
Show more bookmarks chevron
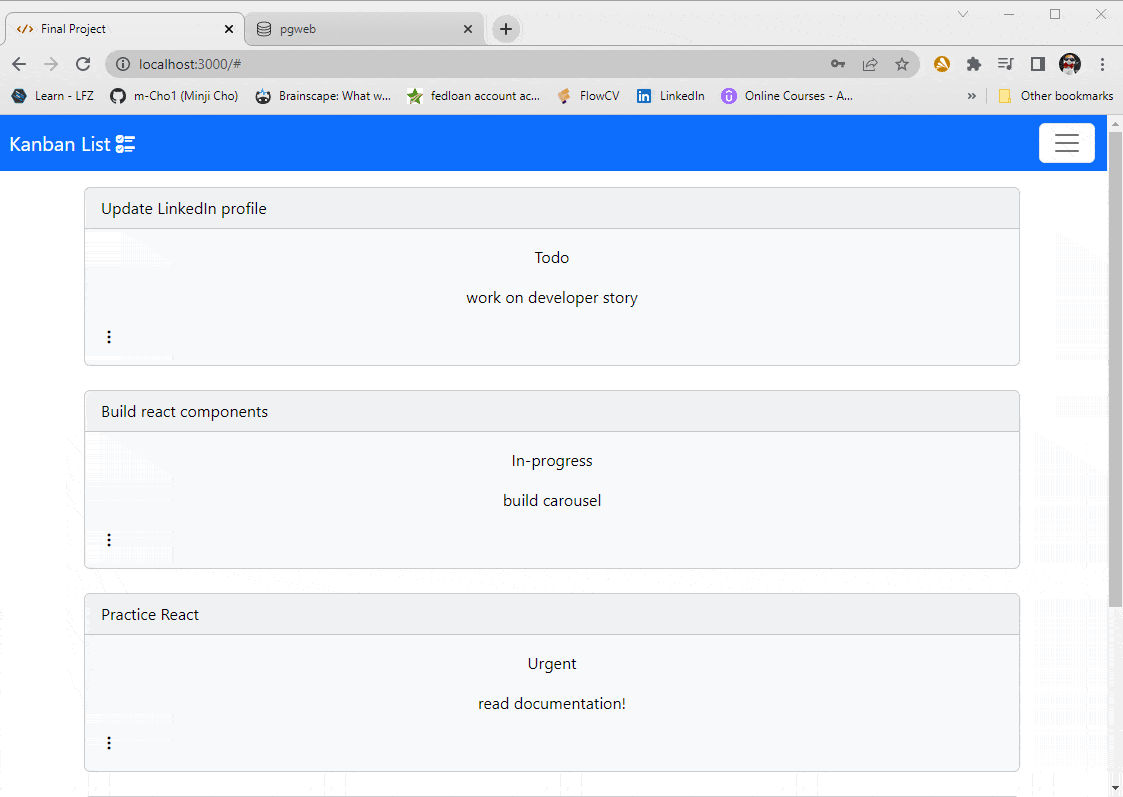[x=971, y=96]
